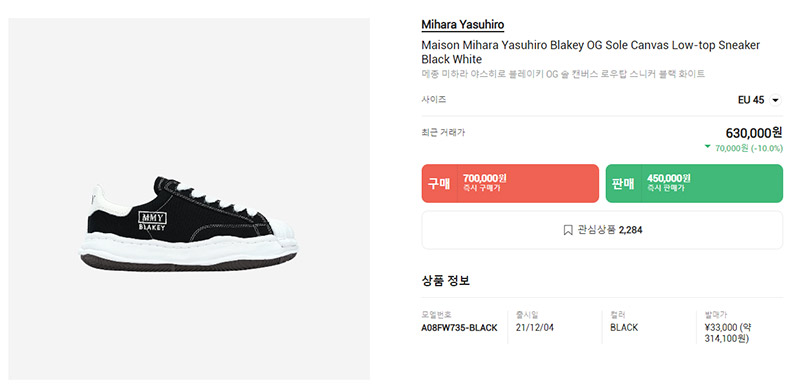This screenshot has width=800, height=387.
Task: Click the English product title text
Action: 590,52
